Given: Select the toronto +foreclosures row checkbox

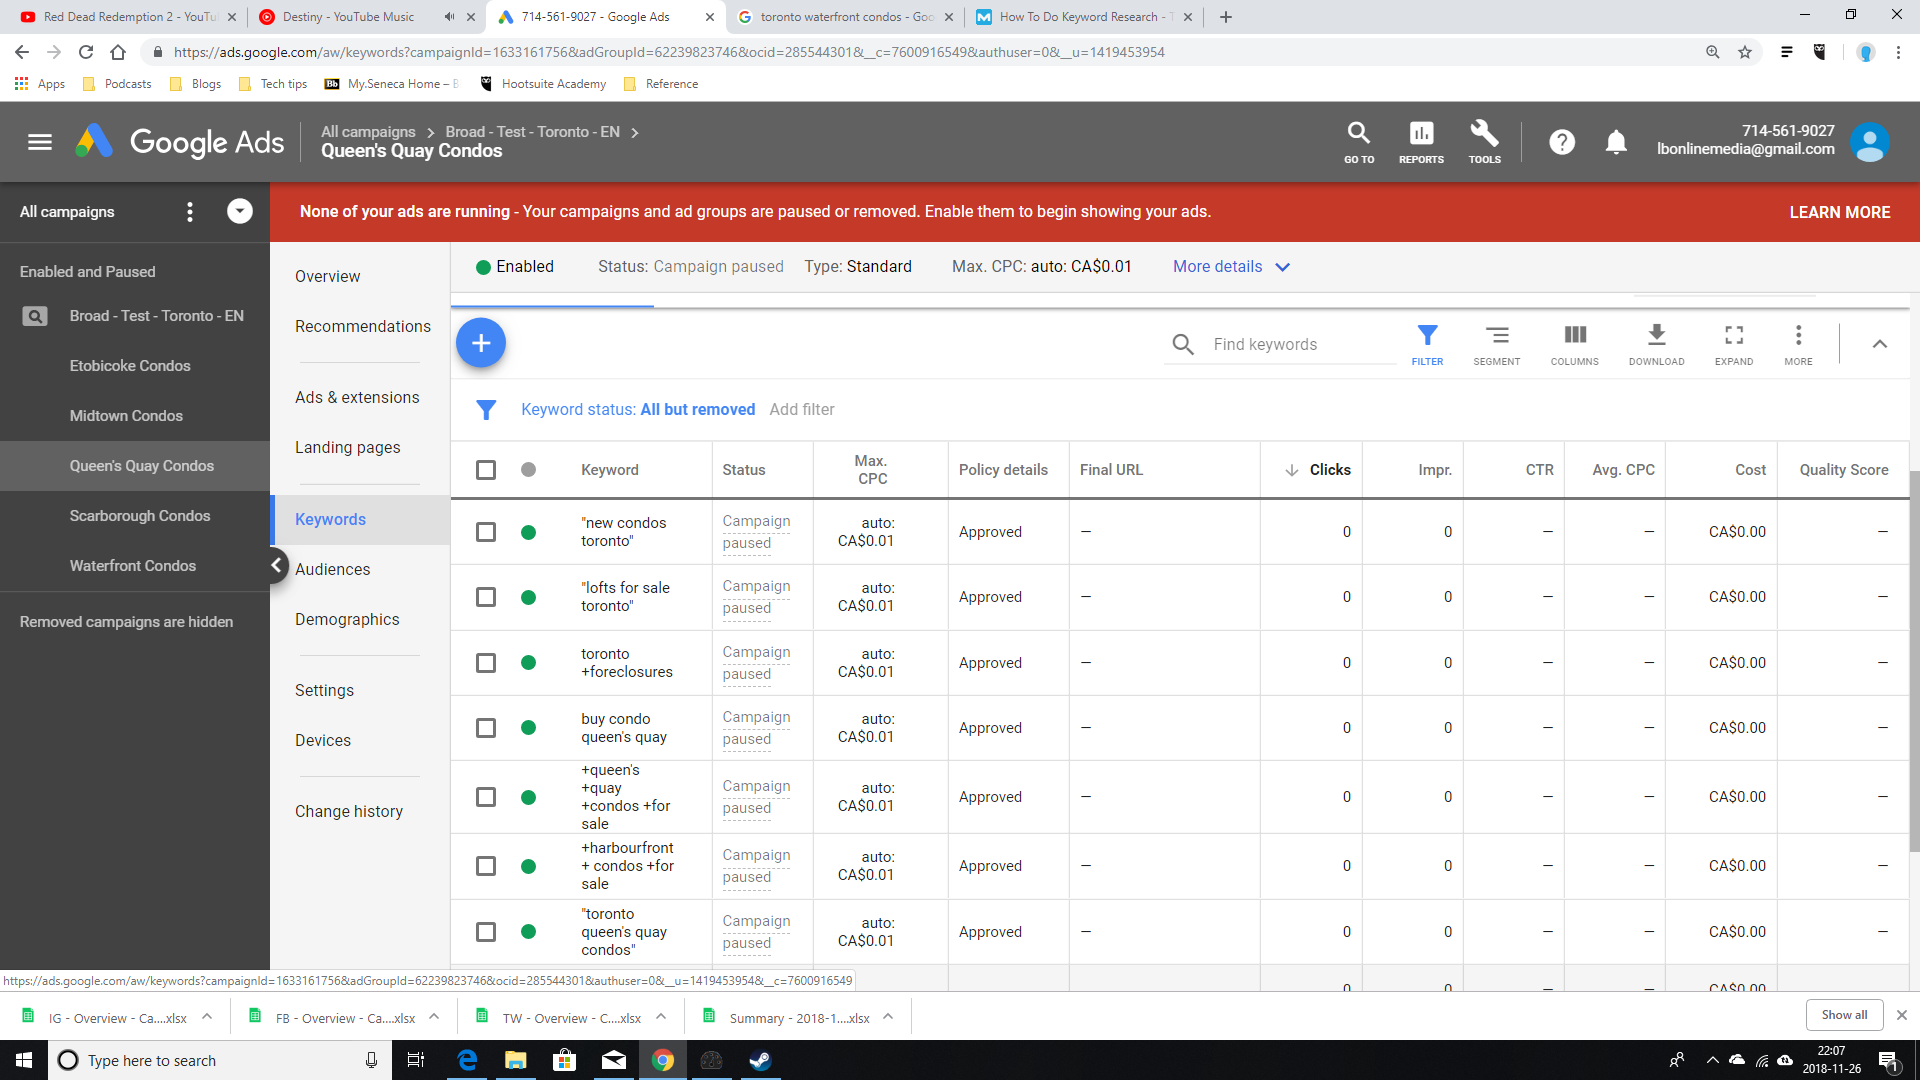Looking at the screenshot, I should tap(486, 663).
